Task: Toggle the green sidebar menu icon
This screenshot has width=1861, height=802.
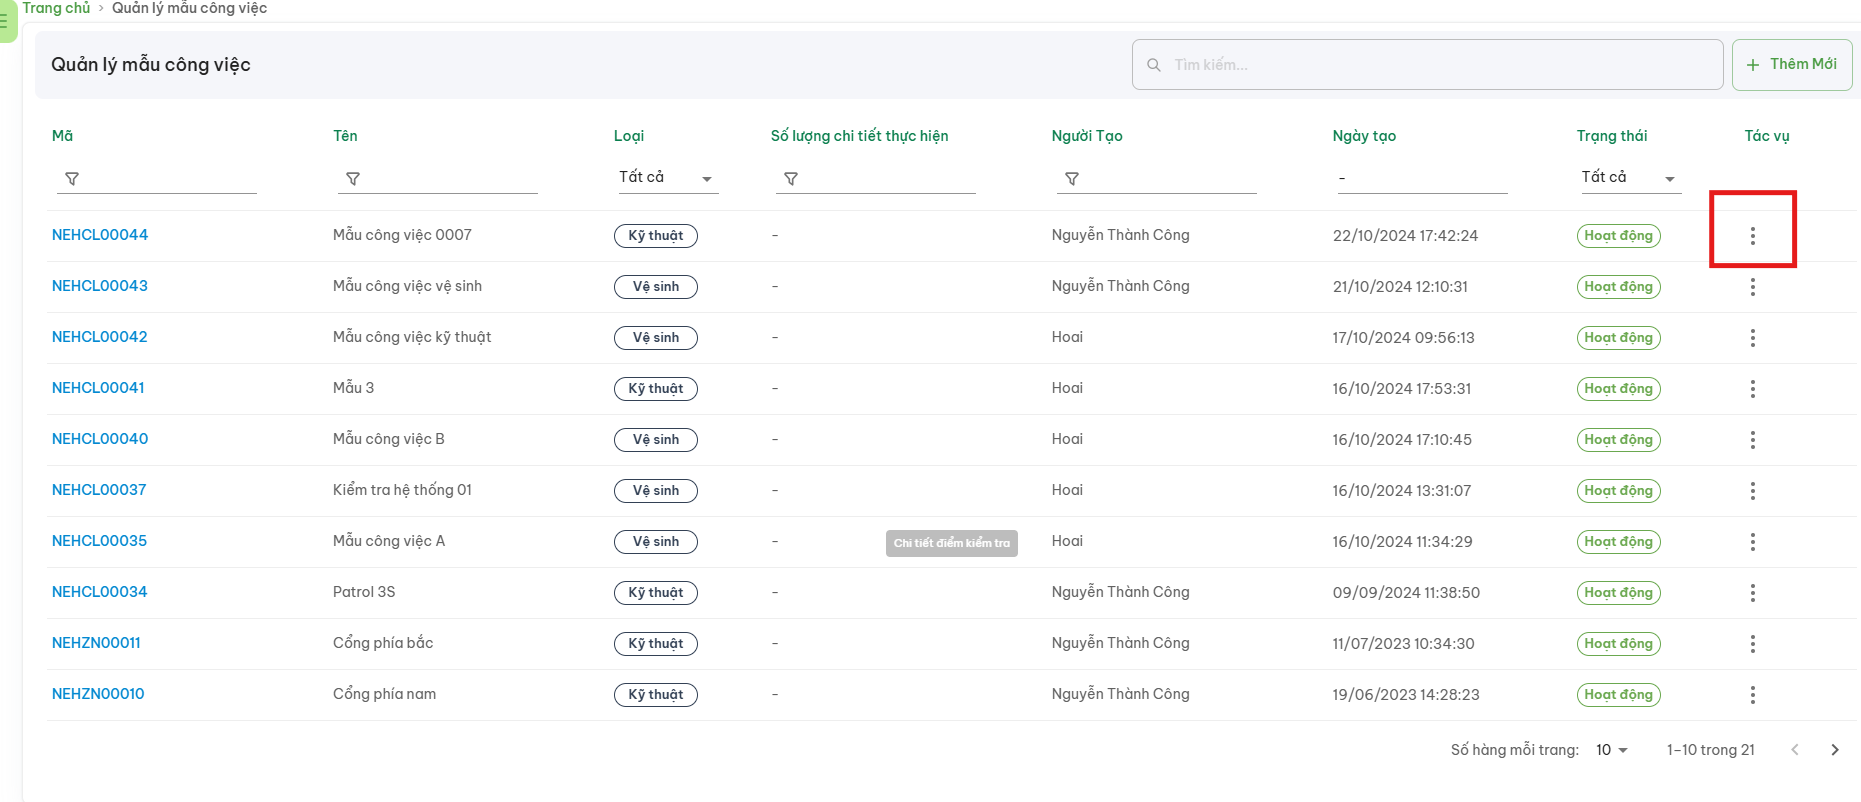Action: pyautogui.click(x=5, y=20)
